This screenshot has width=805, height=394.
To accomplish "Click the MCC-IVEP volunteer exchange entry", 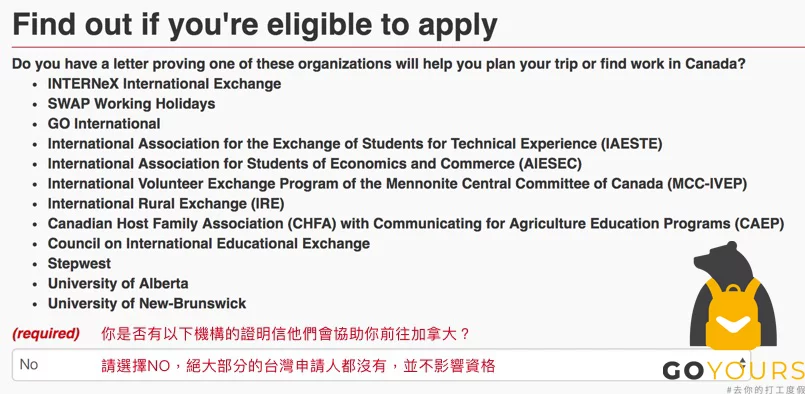I will [397, 184].
